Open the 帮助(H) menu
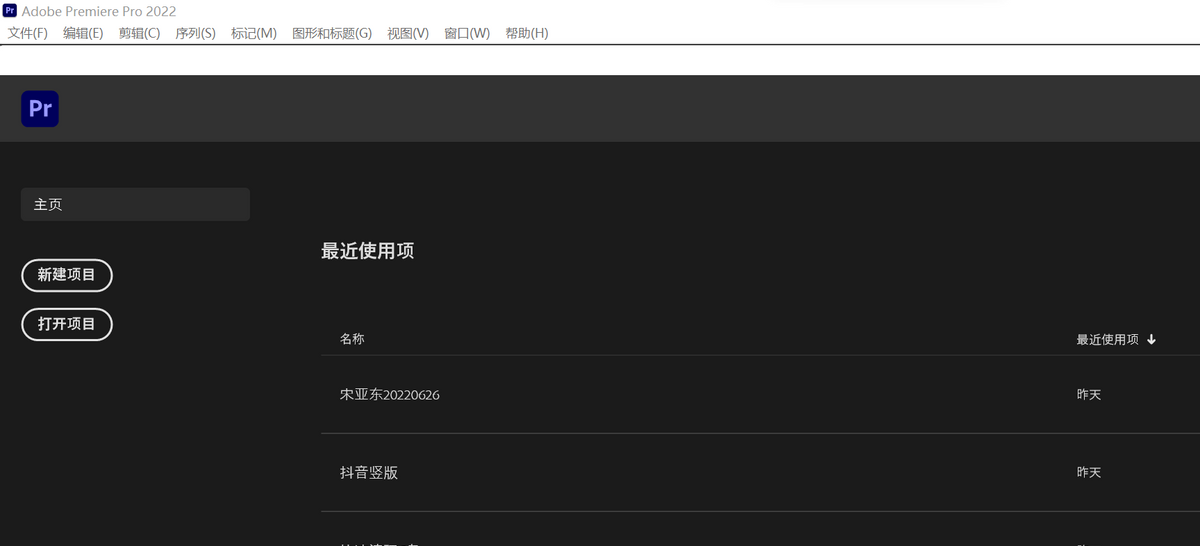Viewport: 1200px width, 546px height. (x=527, y=33)
